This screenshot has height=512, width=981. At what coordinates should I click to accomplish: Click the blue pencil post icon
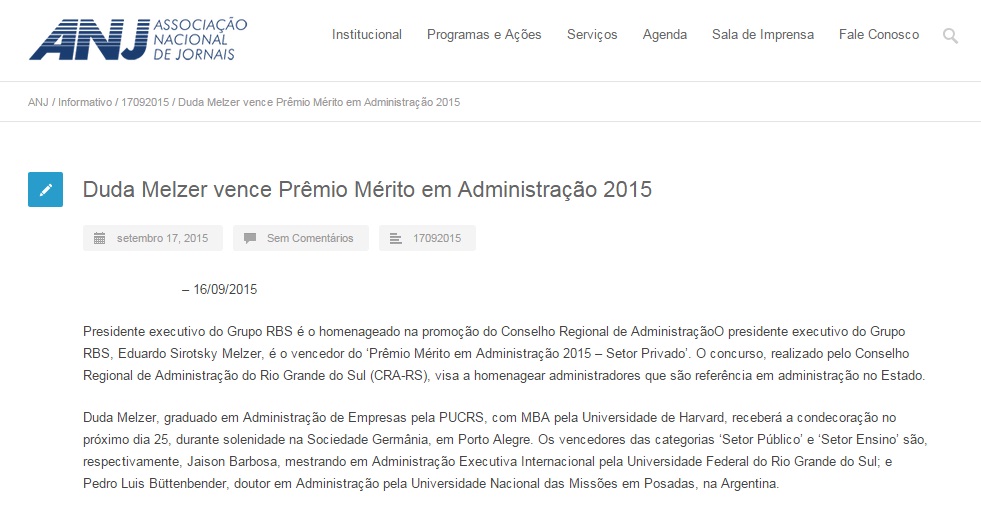46,190
